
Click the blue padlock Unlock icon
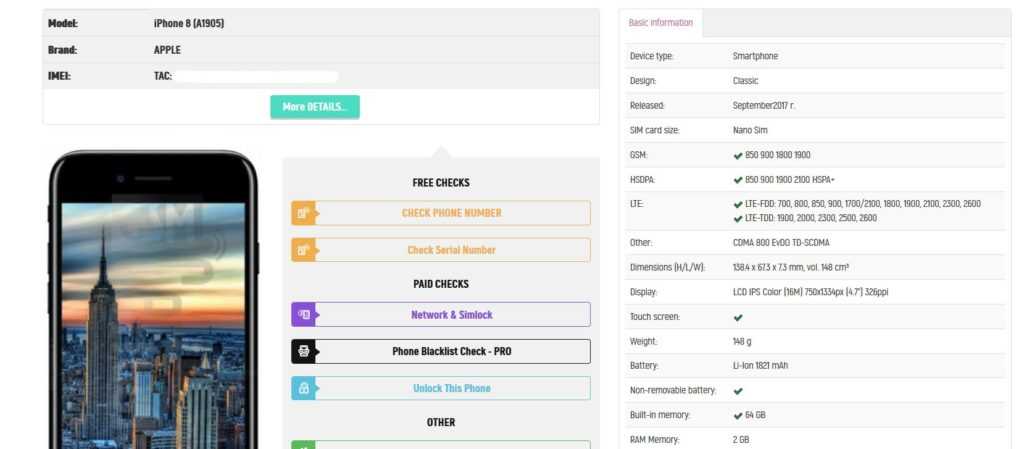[303, 389]
